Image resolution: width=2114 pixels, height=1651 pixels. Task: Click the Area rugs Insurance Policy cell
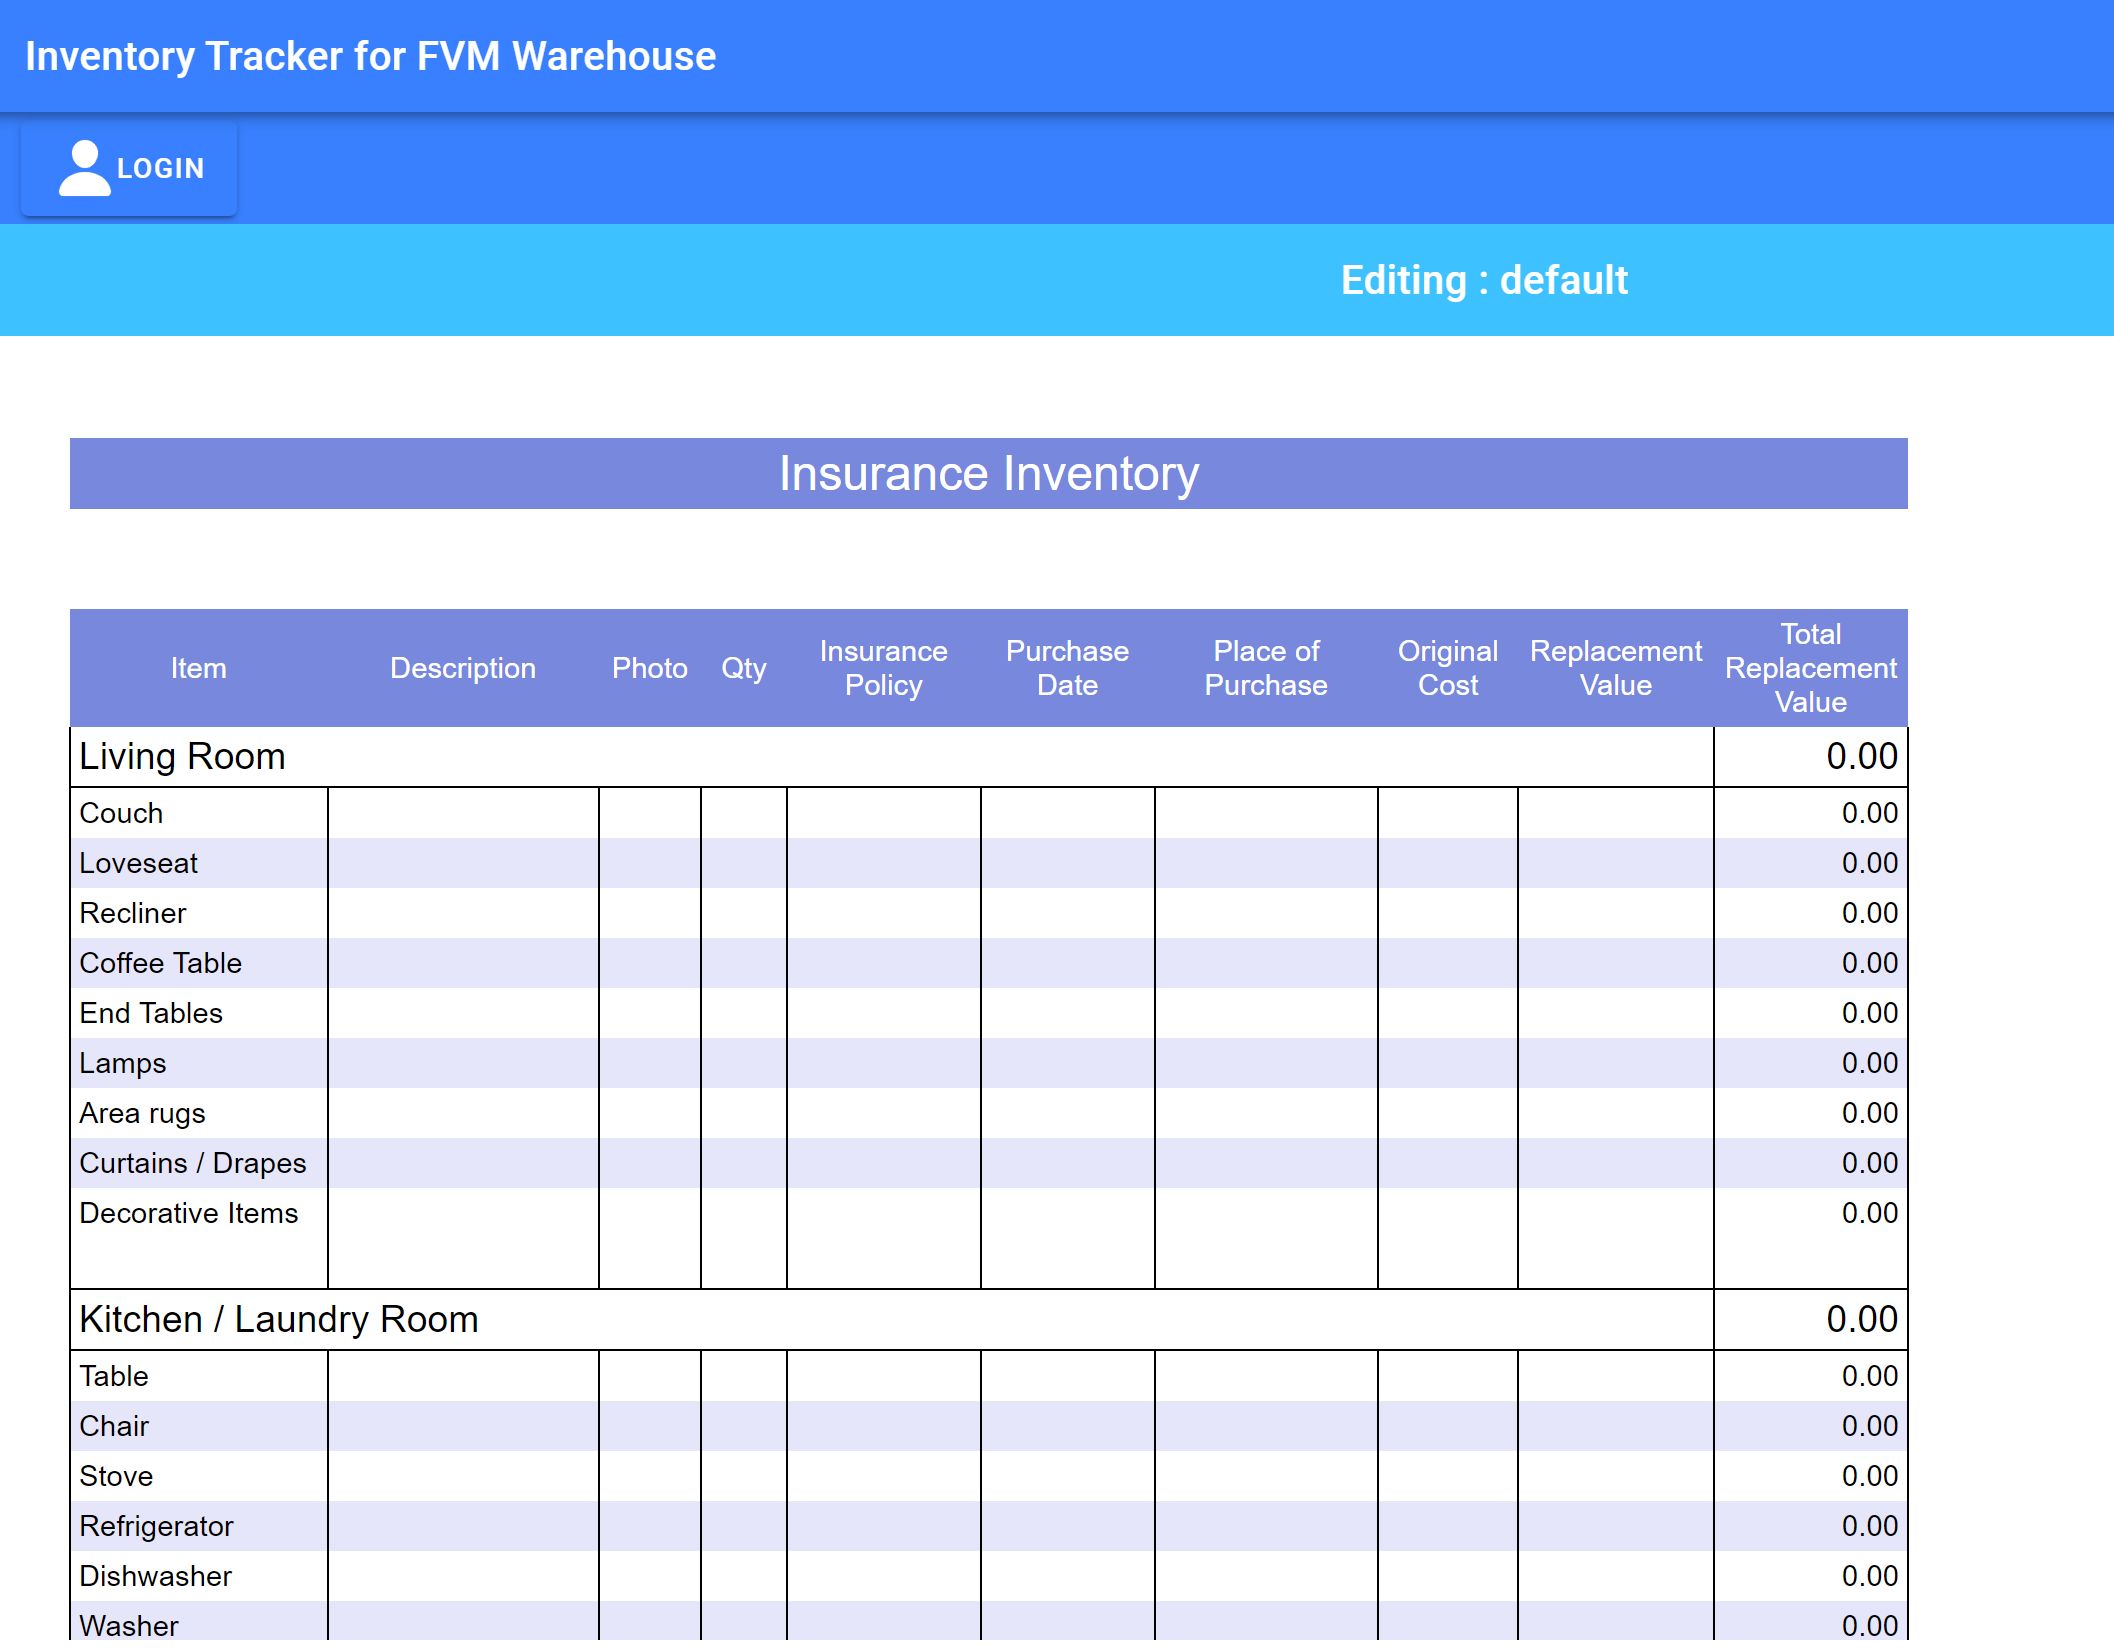point(884,1113)
